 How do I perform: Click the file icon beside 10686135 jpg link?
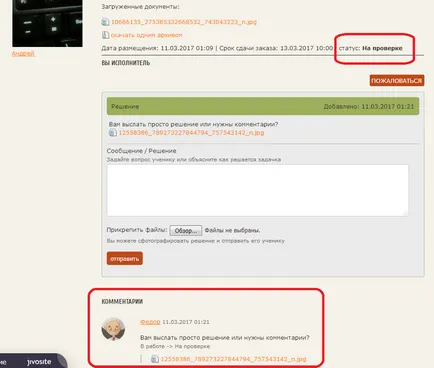coord(105,22)
